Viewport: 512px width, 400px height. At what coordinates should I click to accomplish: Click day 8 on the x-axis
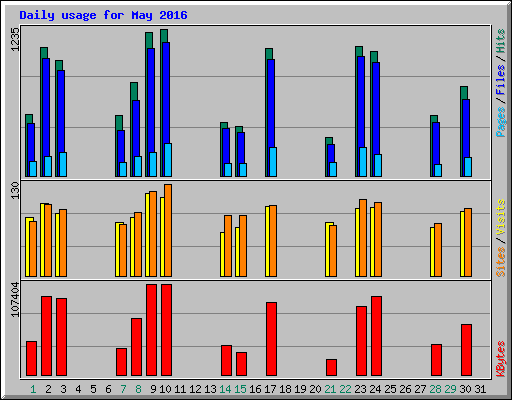coord(138,389)
